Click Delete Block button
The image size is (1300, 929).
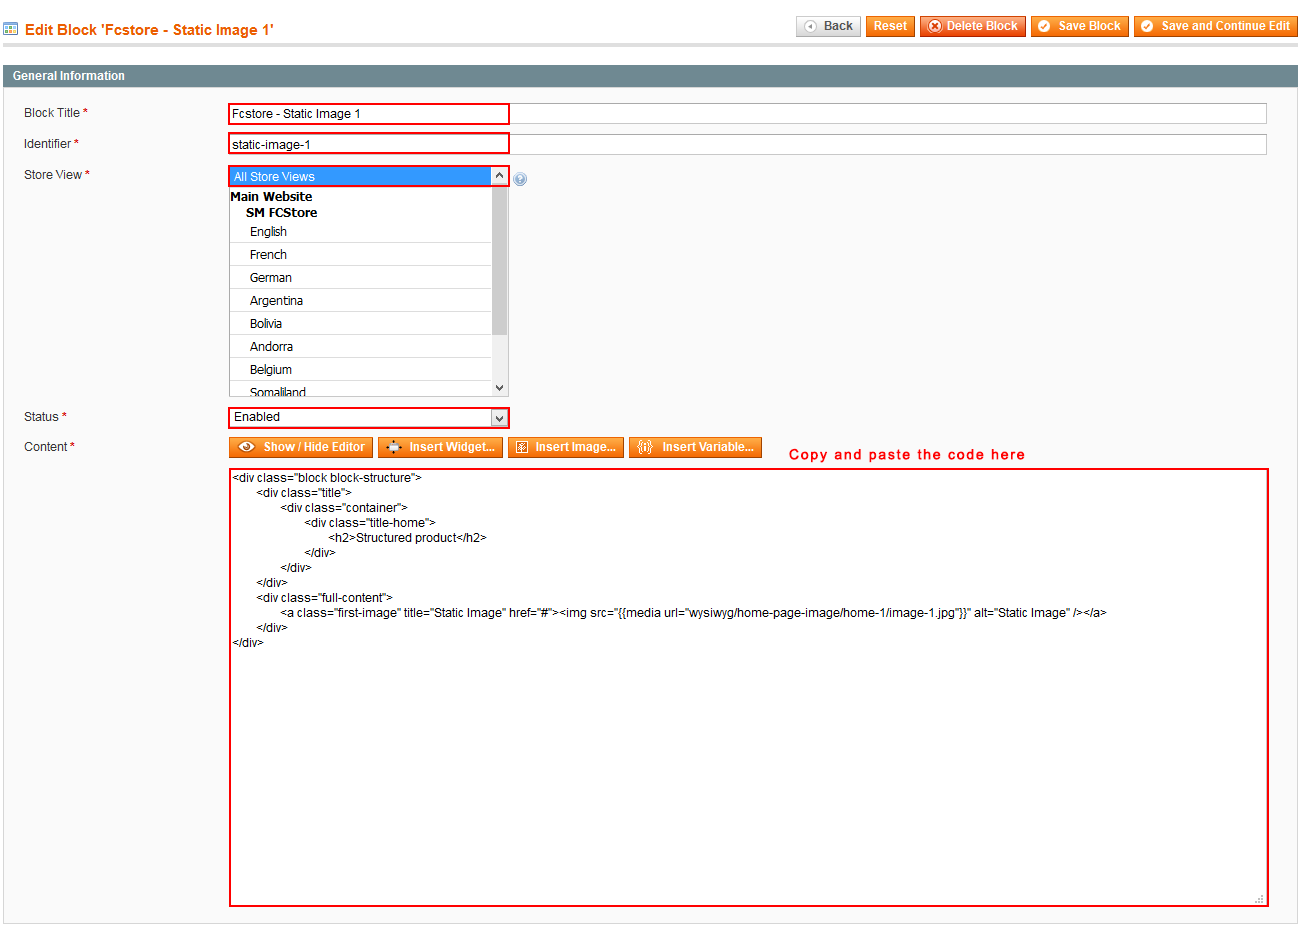[x=973, y=26]
